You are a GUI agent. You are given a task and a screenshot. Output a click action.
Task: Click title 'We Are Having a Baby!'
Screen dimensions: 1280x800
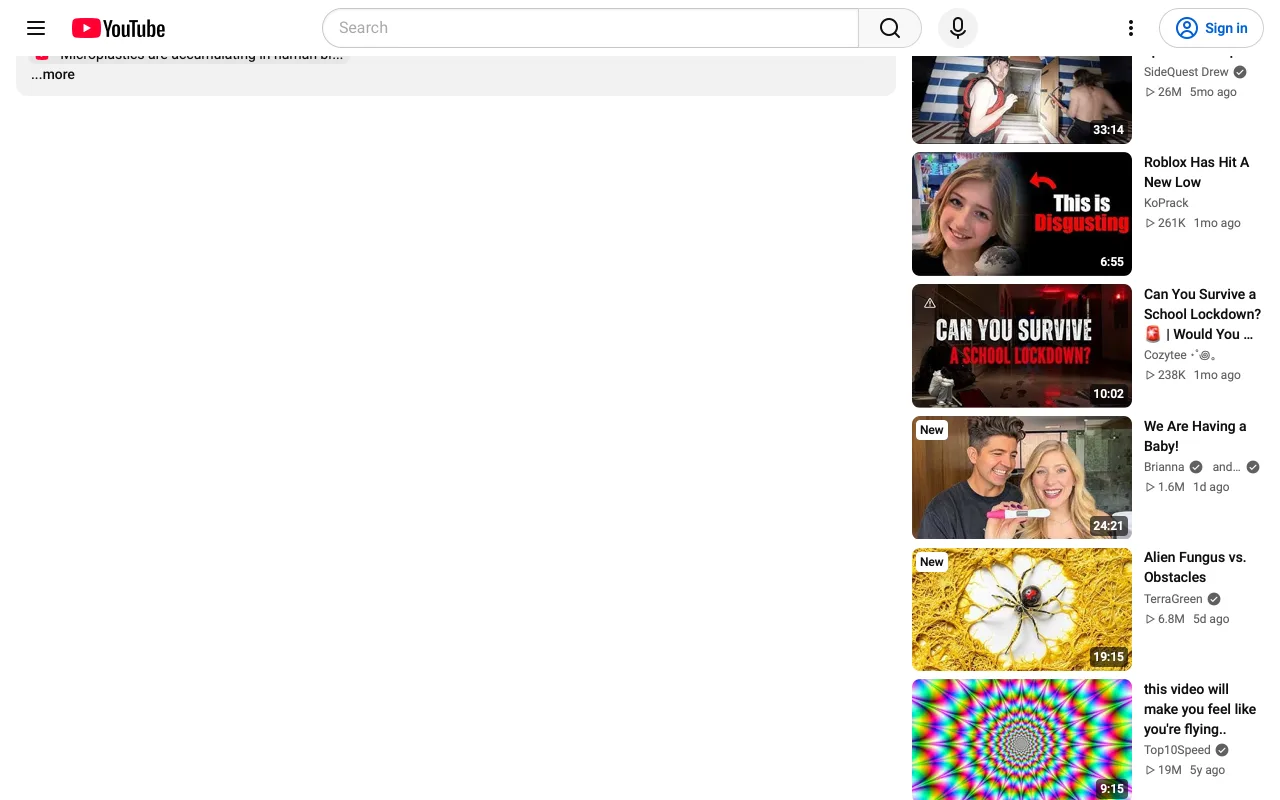point(1195,436)
